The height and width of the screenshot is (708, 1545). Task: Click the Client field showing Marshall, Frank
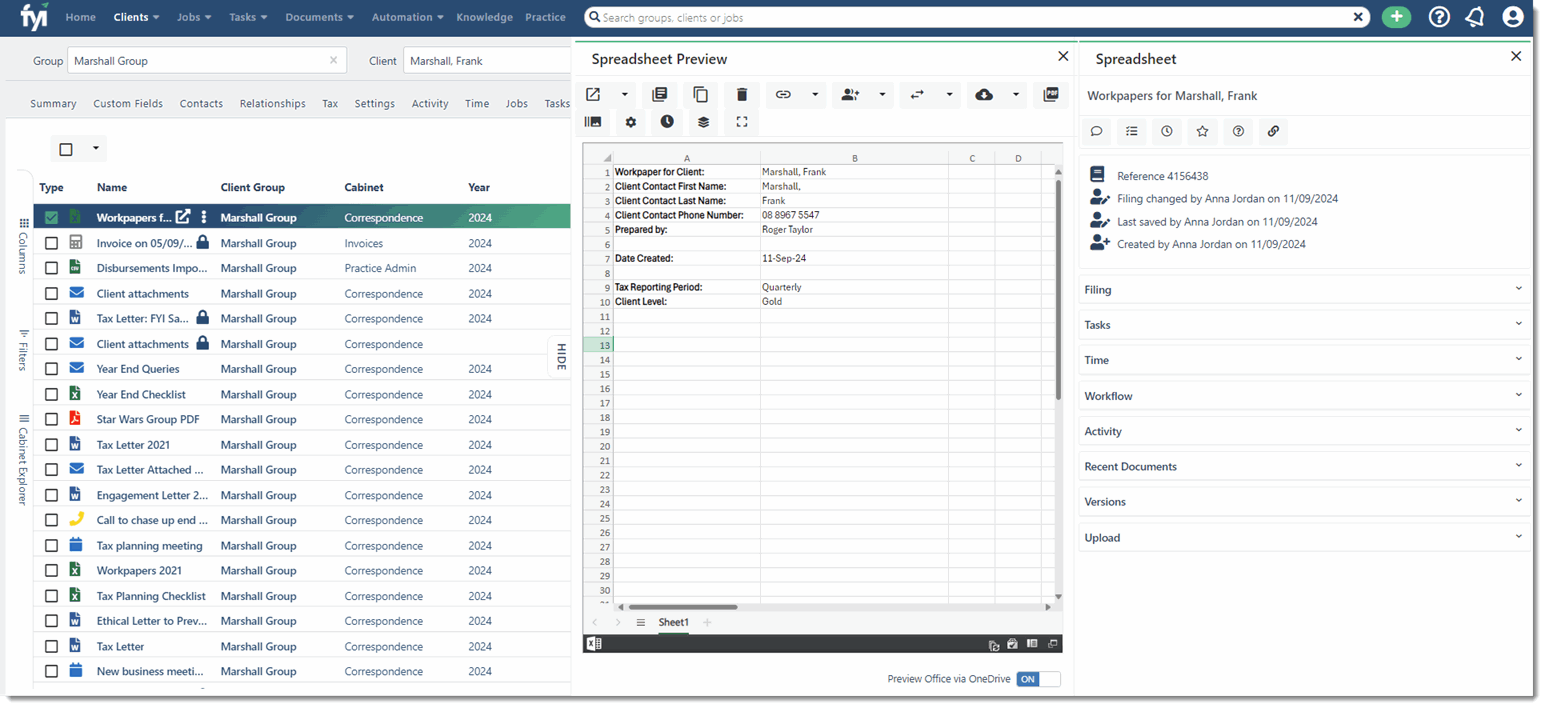click(x=487, y=60)
